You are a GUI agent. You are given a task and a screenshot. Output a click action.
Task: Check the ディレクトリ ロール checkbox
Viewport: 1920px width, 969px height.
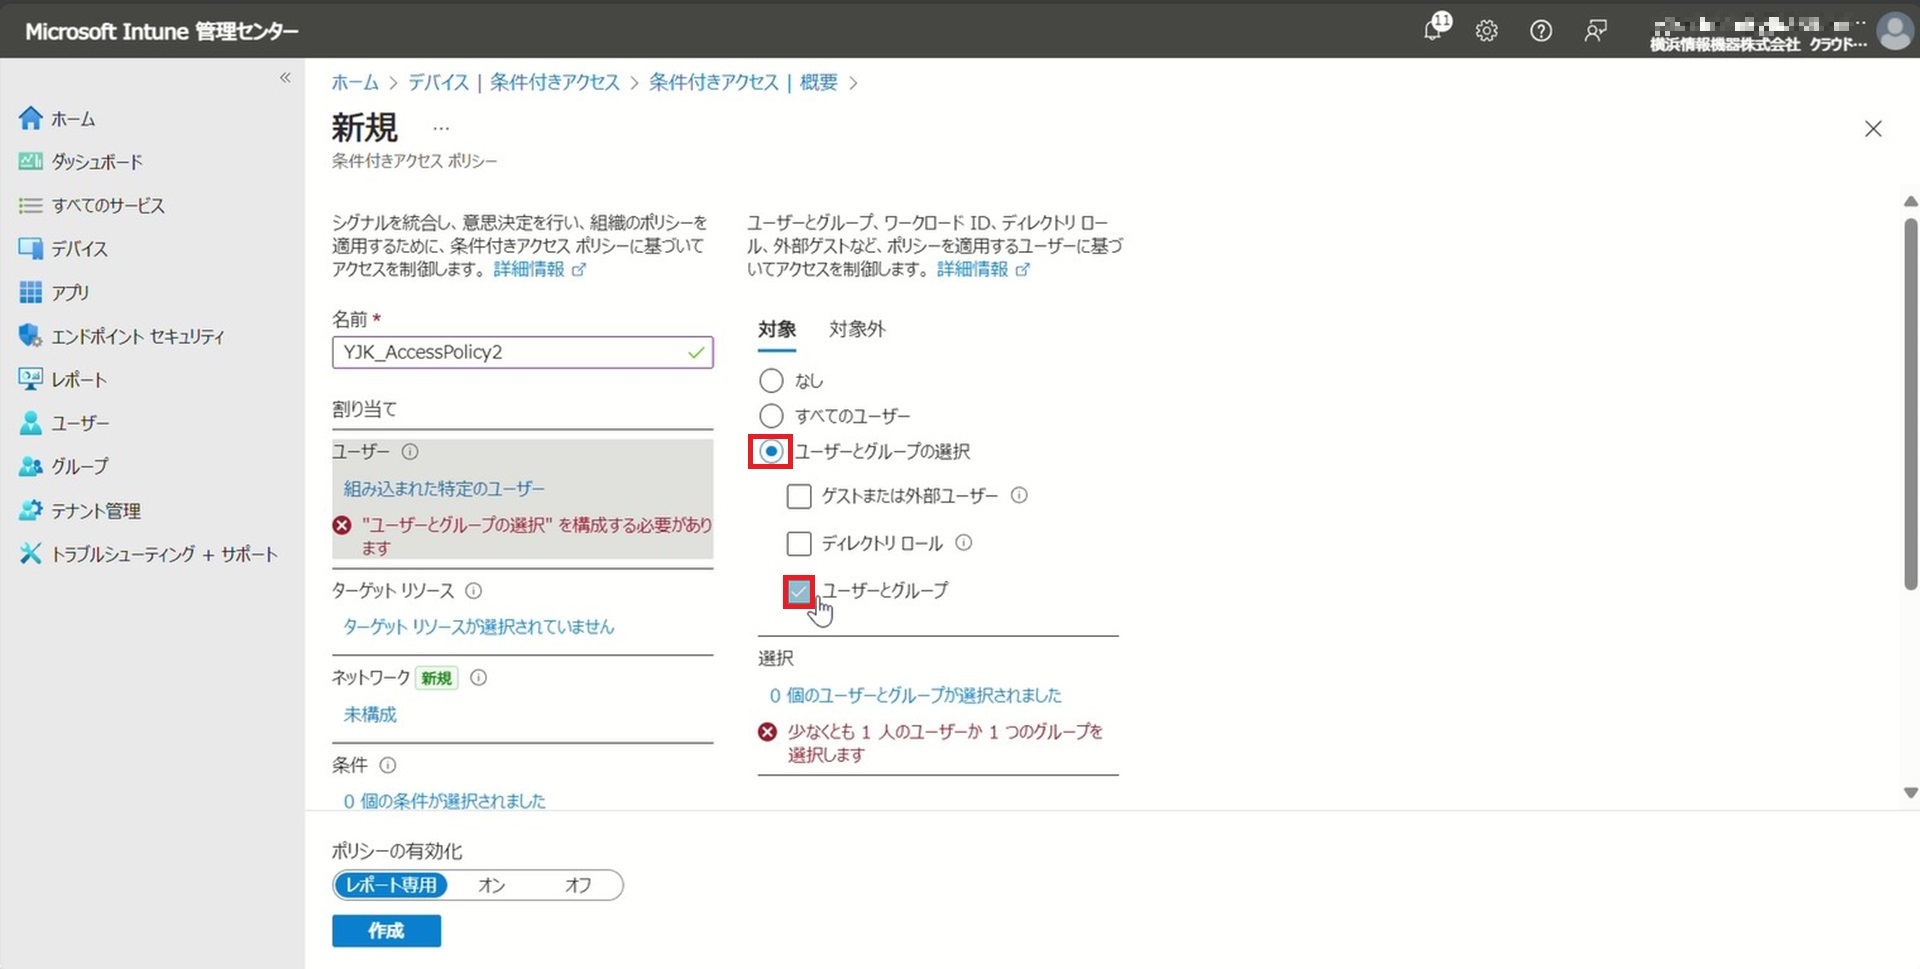tap(799, 544)
